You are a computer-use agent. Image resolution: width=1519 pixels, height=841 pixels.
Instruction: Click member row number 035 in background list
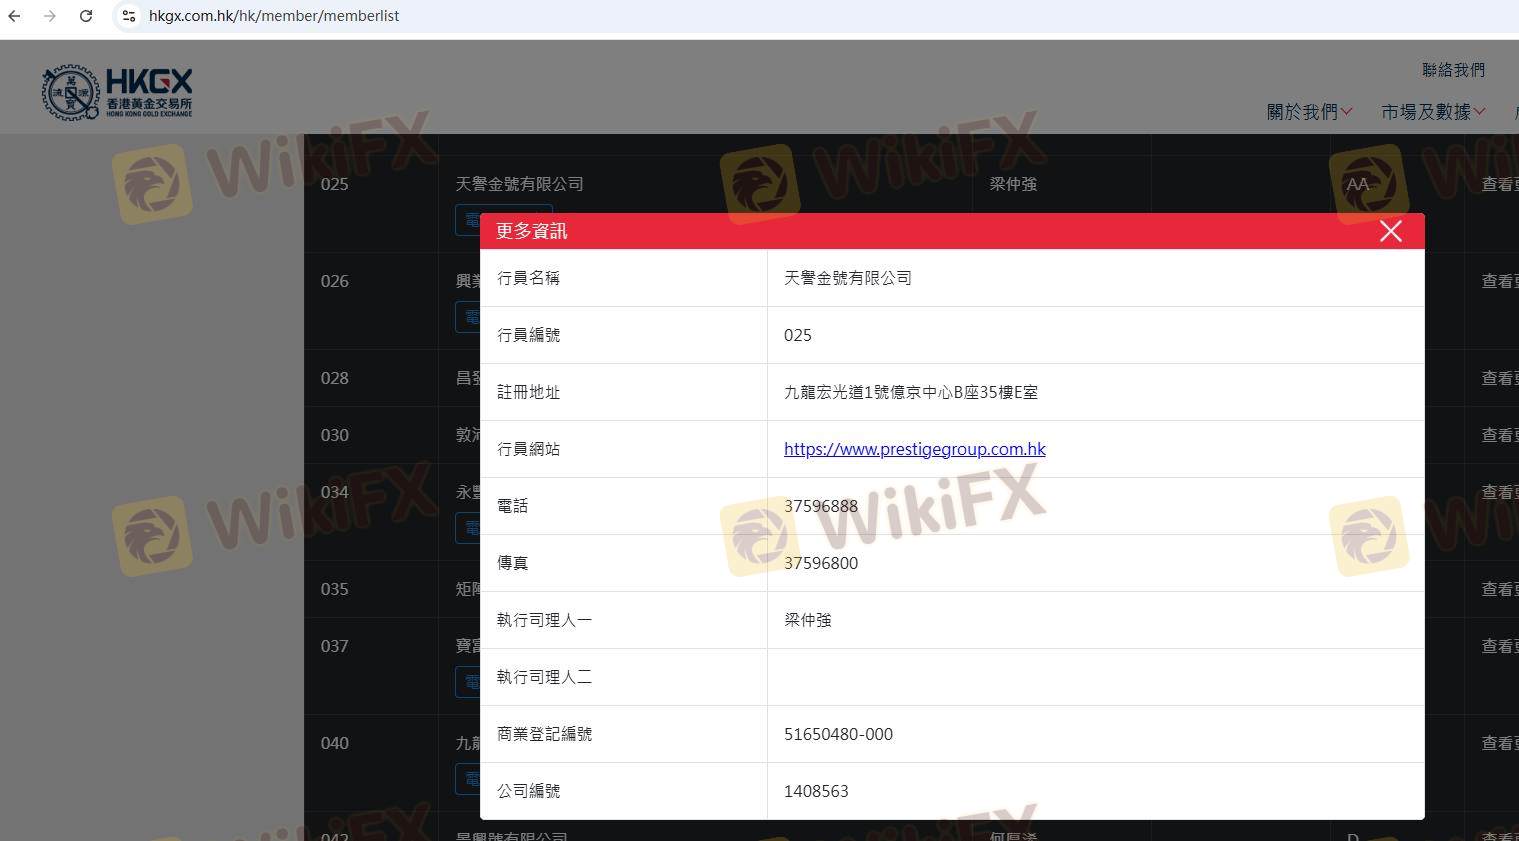tap(334, 589)
